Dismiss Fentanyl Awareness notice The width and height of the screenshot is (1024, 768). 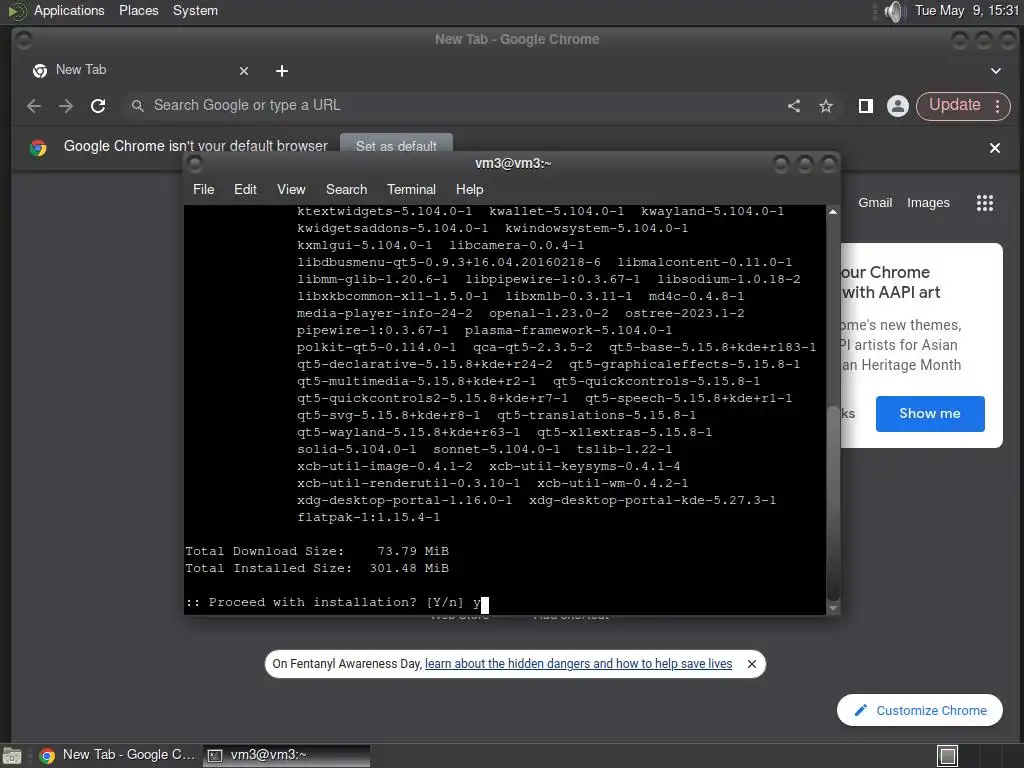[752, 664]
